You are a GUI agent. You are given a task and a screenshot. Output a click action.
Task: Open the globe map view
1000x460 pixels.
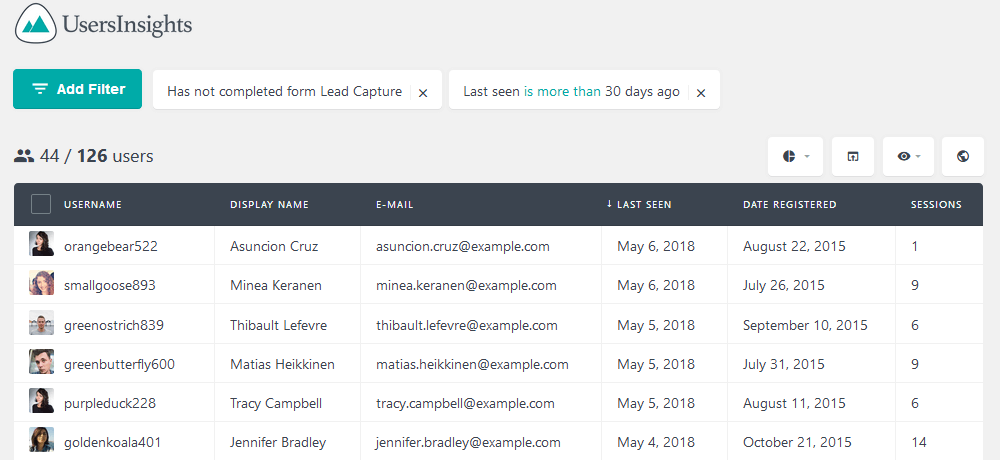[x=962, y=156]
